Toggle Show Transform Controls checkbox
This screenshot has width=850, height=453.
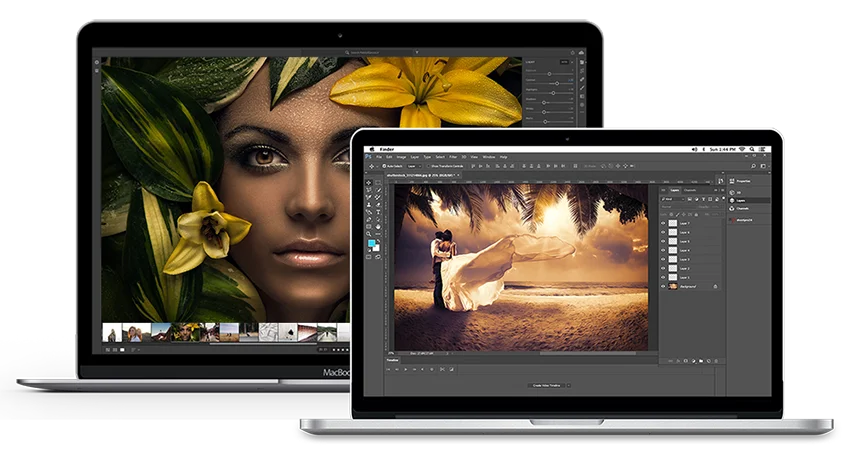coord(428,166)
